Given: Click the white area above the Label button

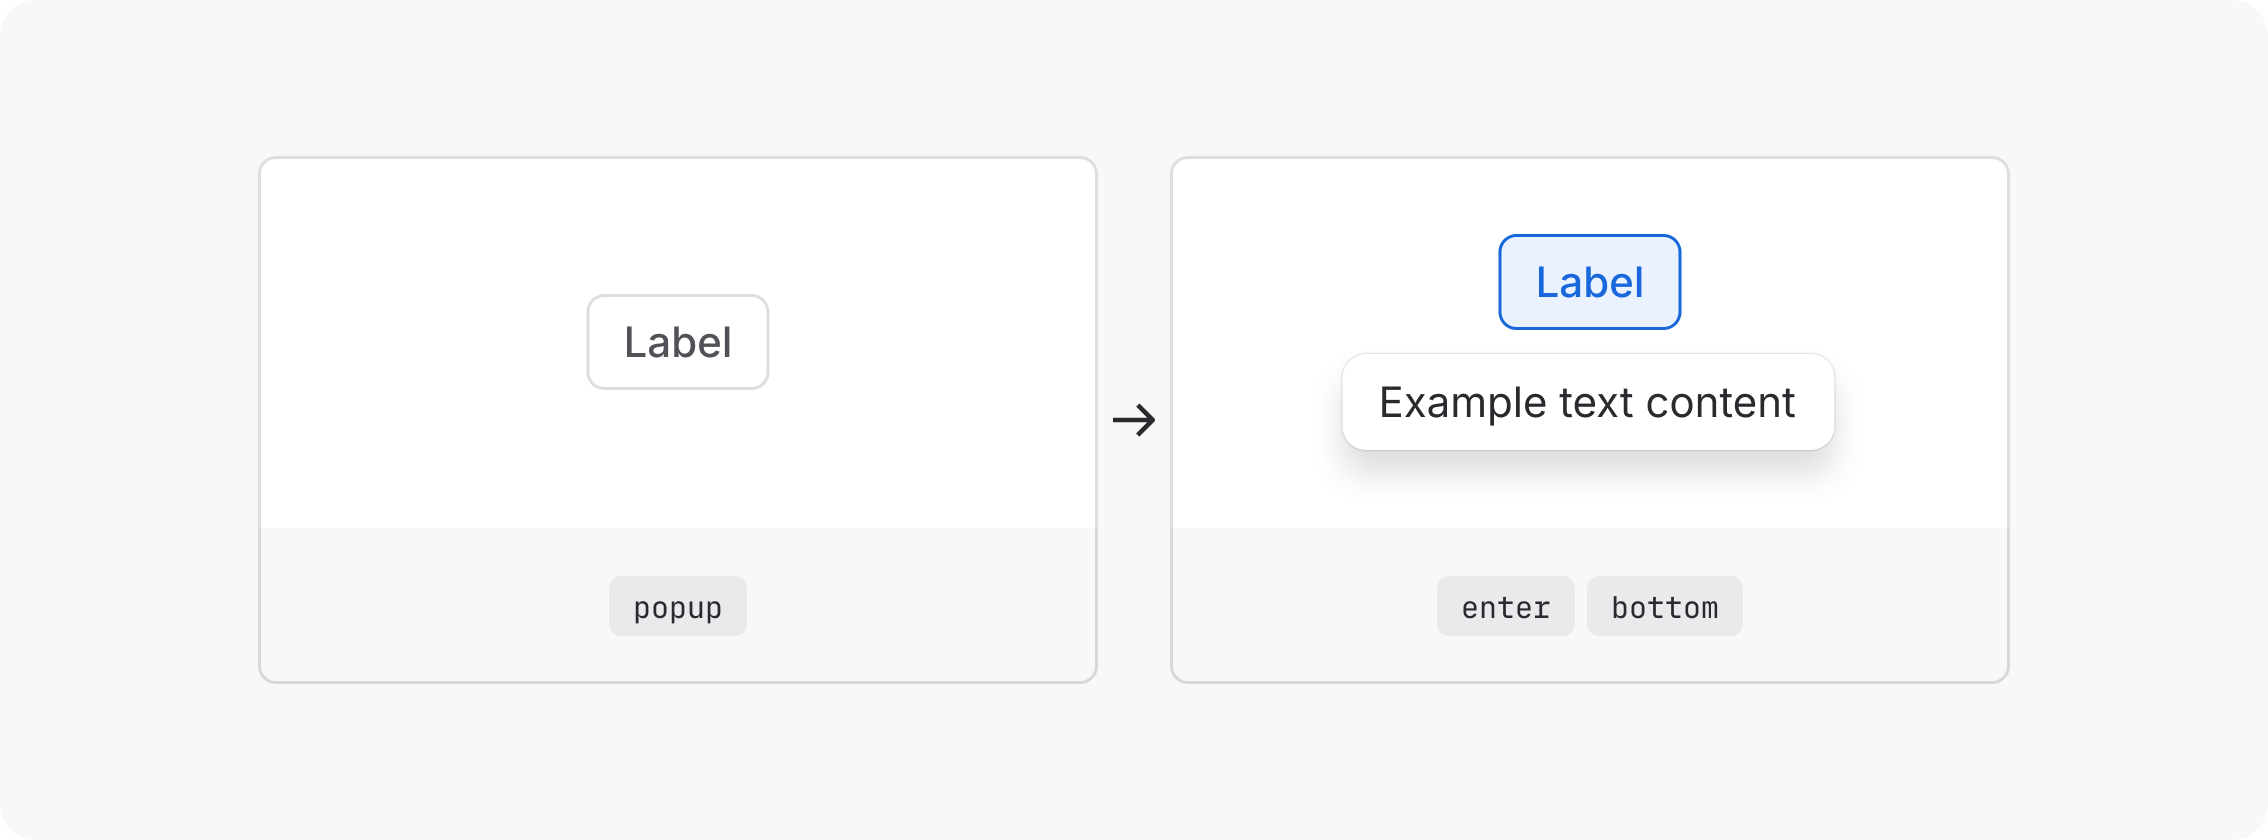Looking at the screenshot, I should click(x=677, y=220).
